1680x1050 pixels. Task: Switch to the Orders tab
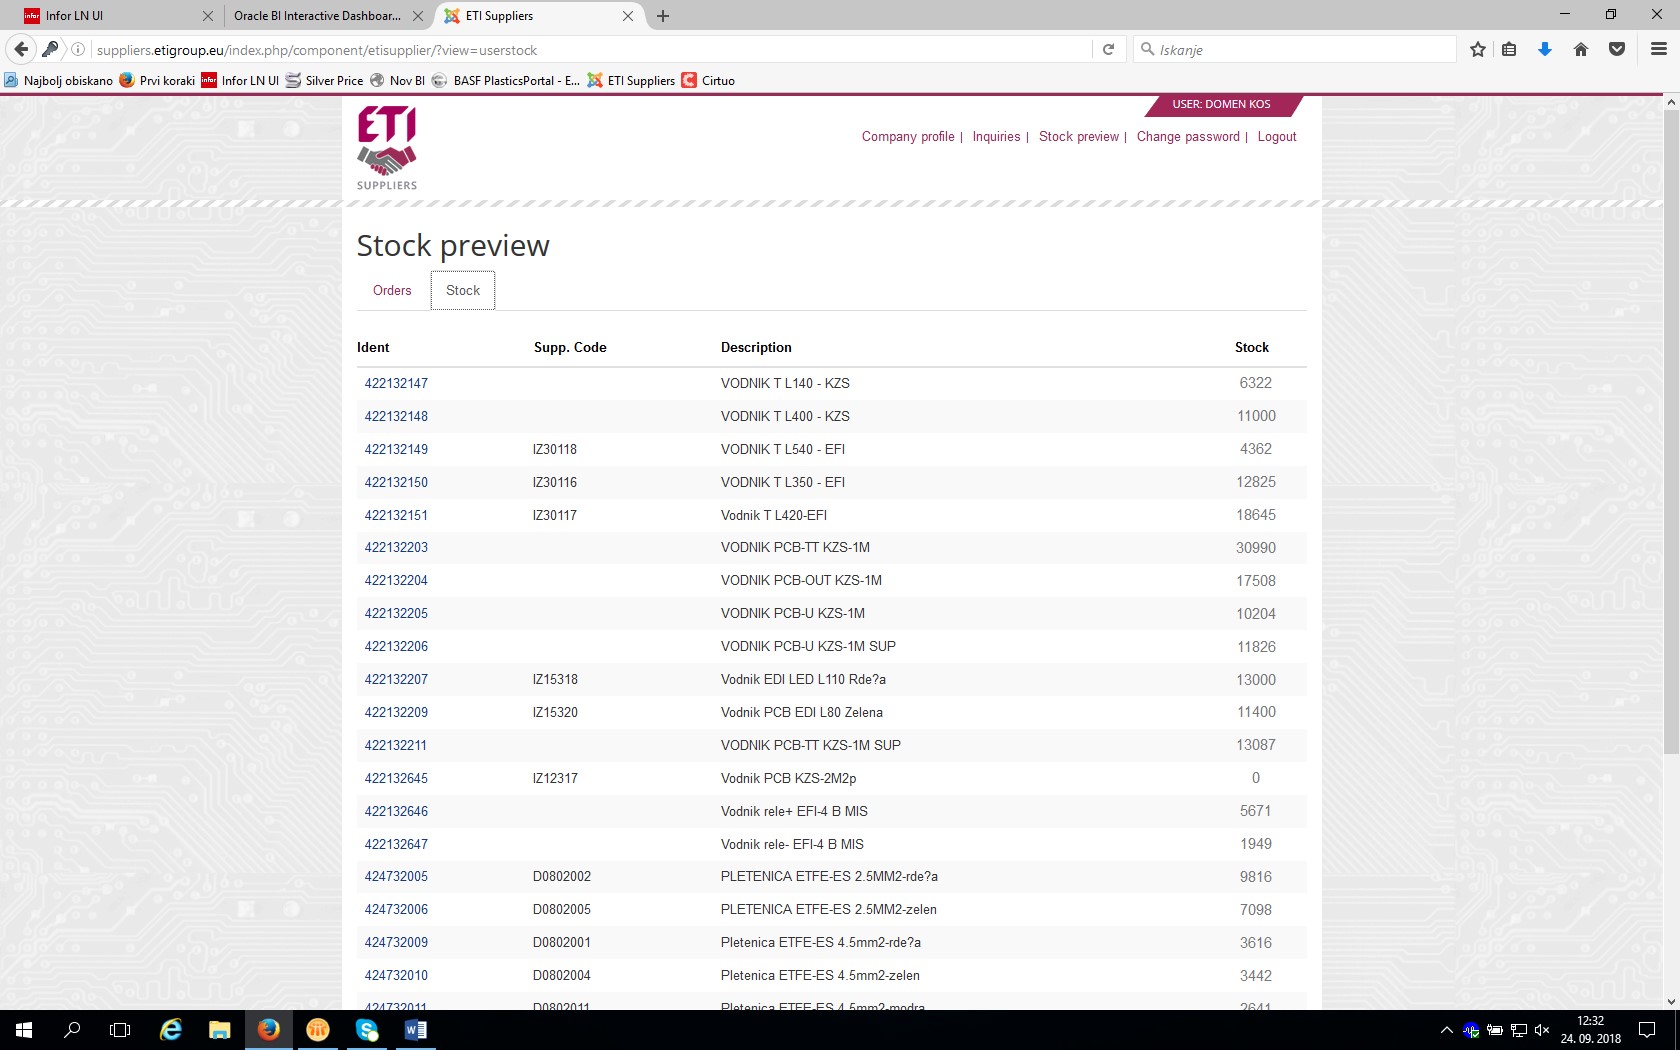pyautogui.click(x=392, y=290)
